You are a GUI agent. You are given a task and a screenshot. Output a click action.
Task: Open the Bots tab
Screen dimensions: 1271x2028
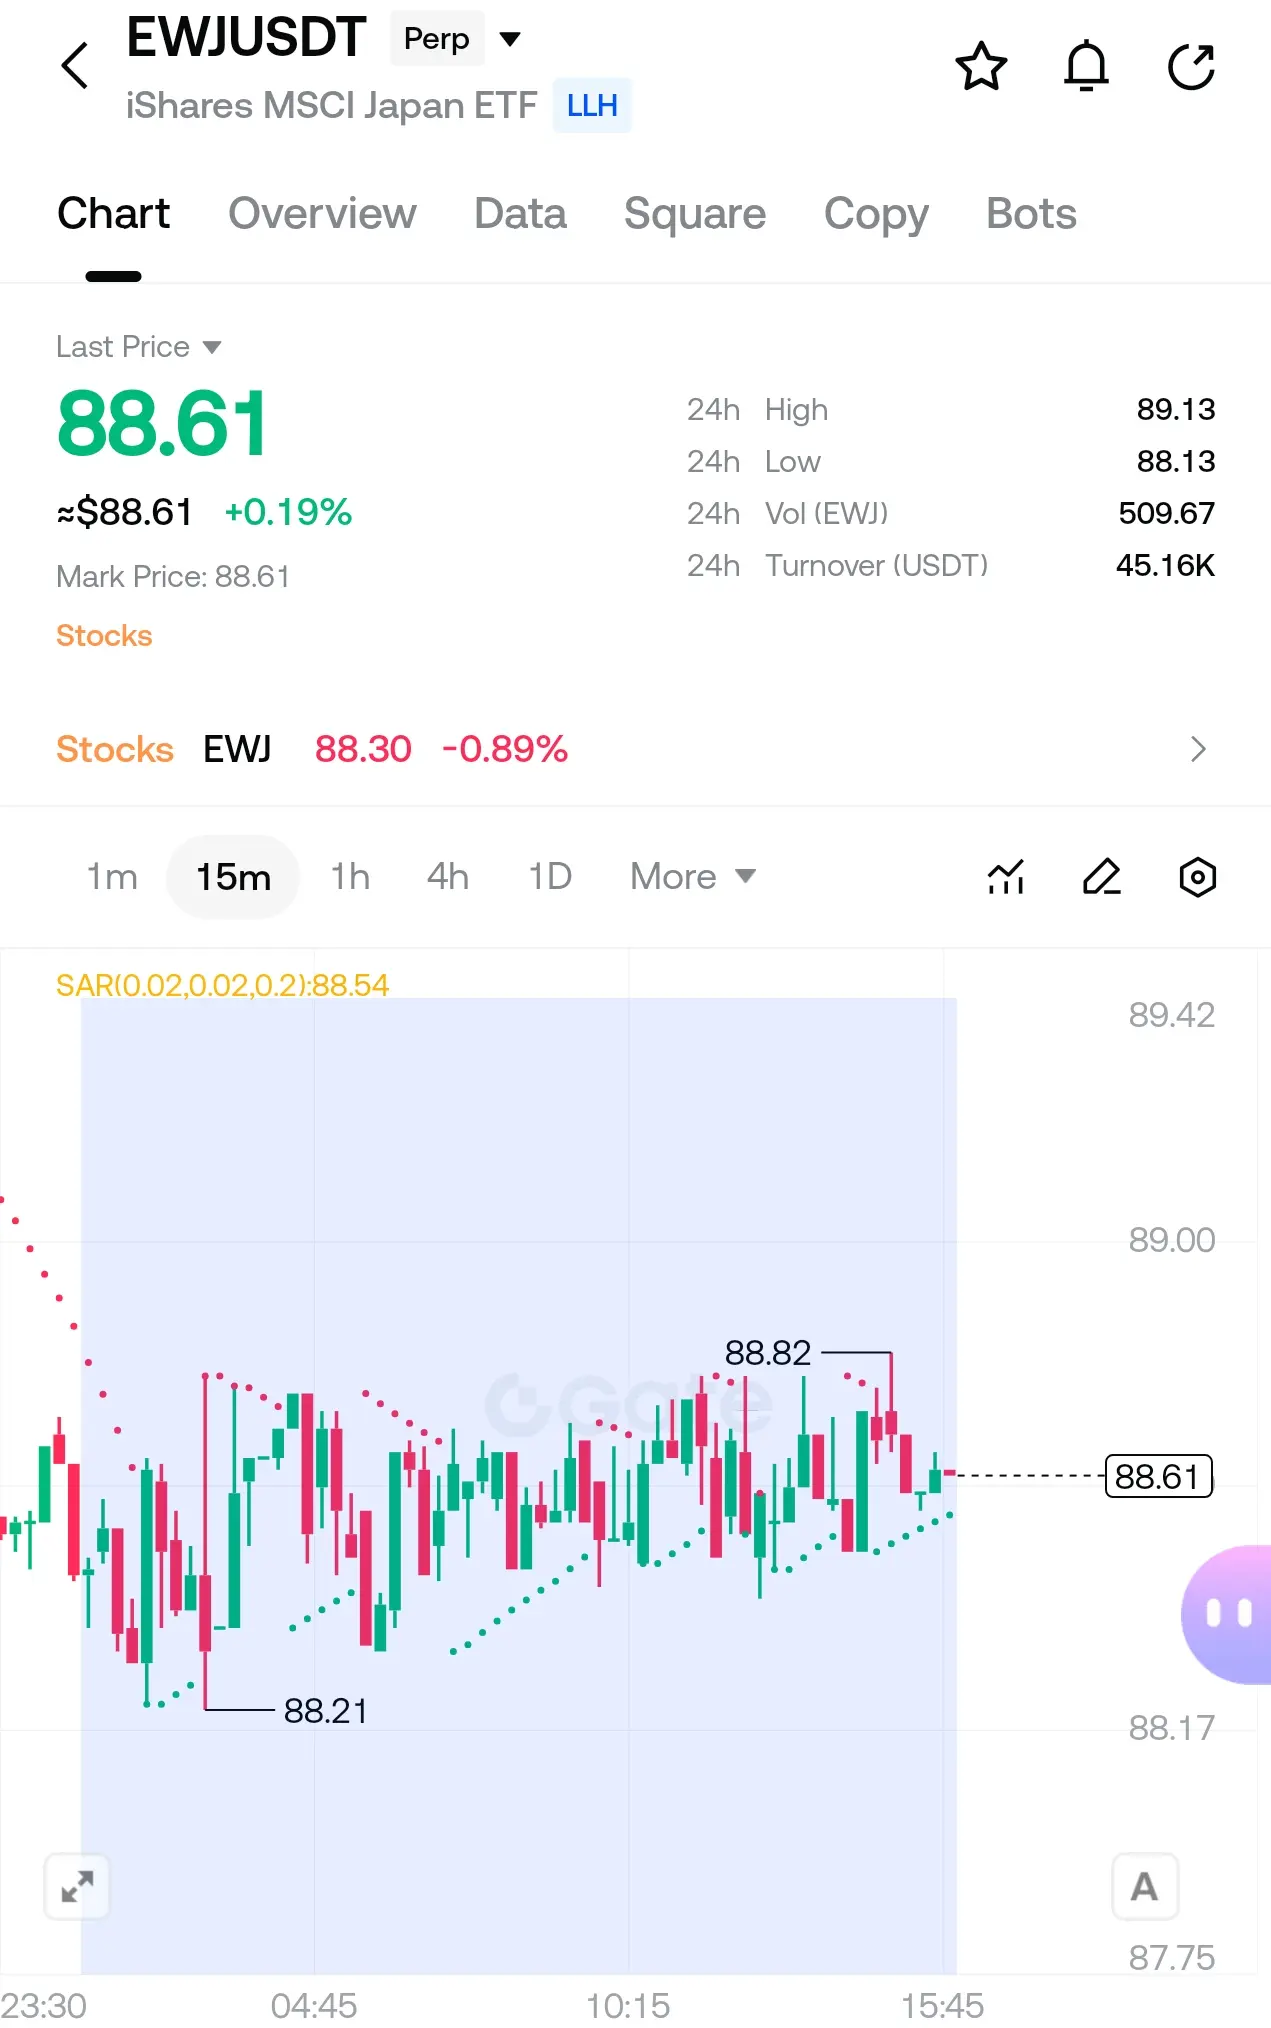pos(1031,214)
